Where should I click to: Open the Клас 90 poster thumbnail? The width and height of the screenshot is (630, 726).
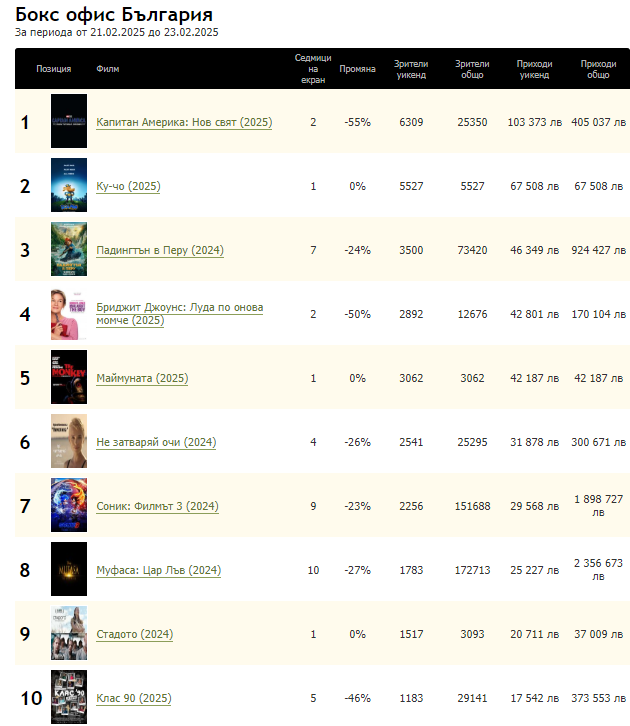point(69,697)
